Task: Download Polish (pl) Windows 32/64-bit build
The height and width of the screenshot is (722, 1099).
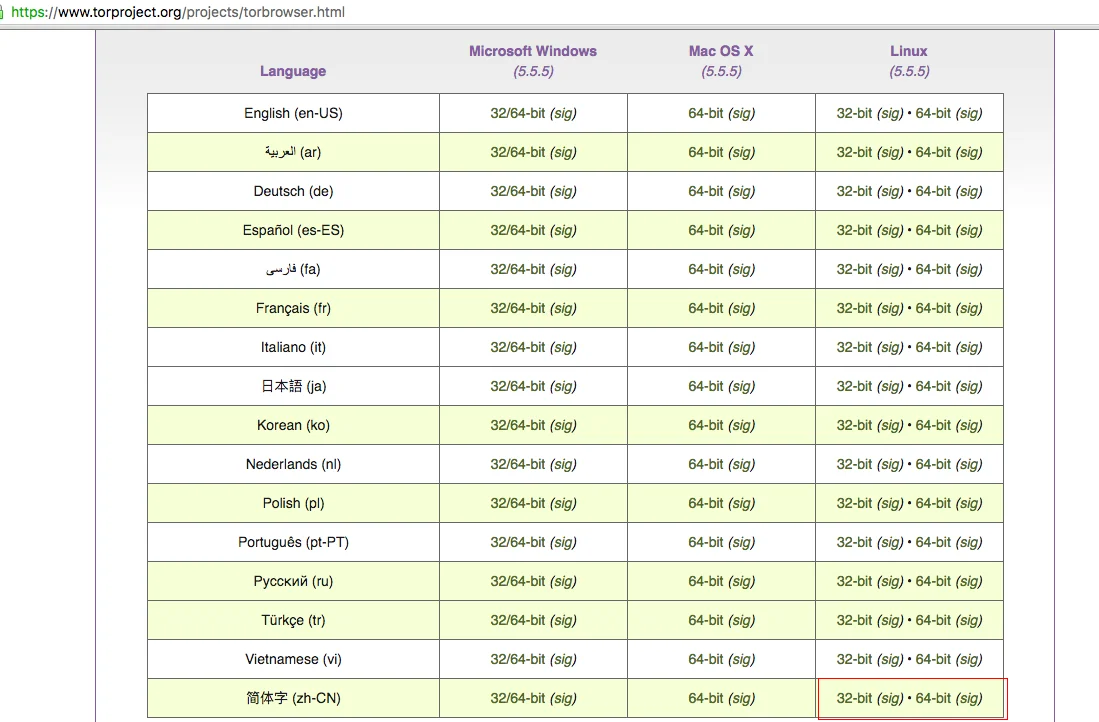Action: (517, 503)
